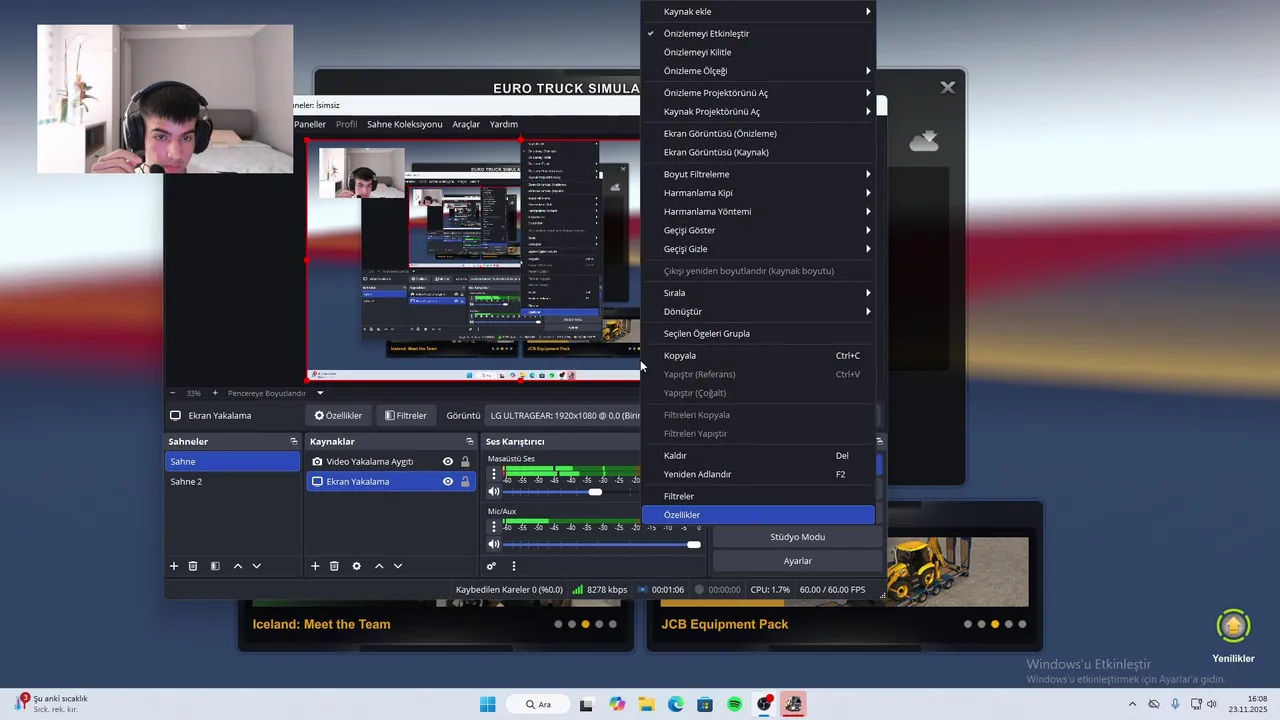
Task: Move scene up arrow in Sahneler panel
Action: pos(238,566)
